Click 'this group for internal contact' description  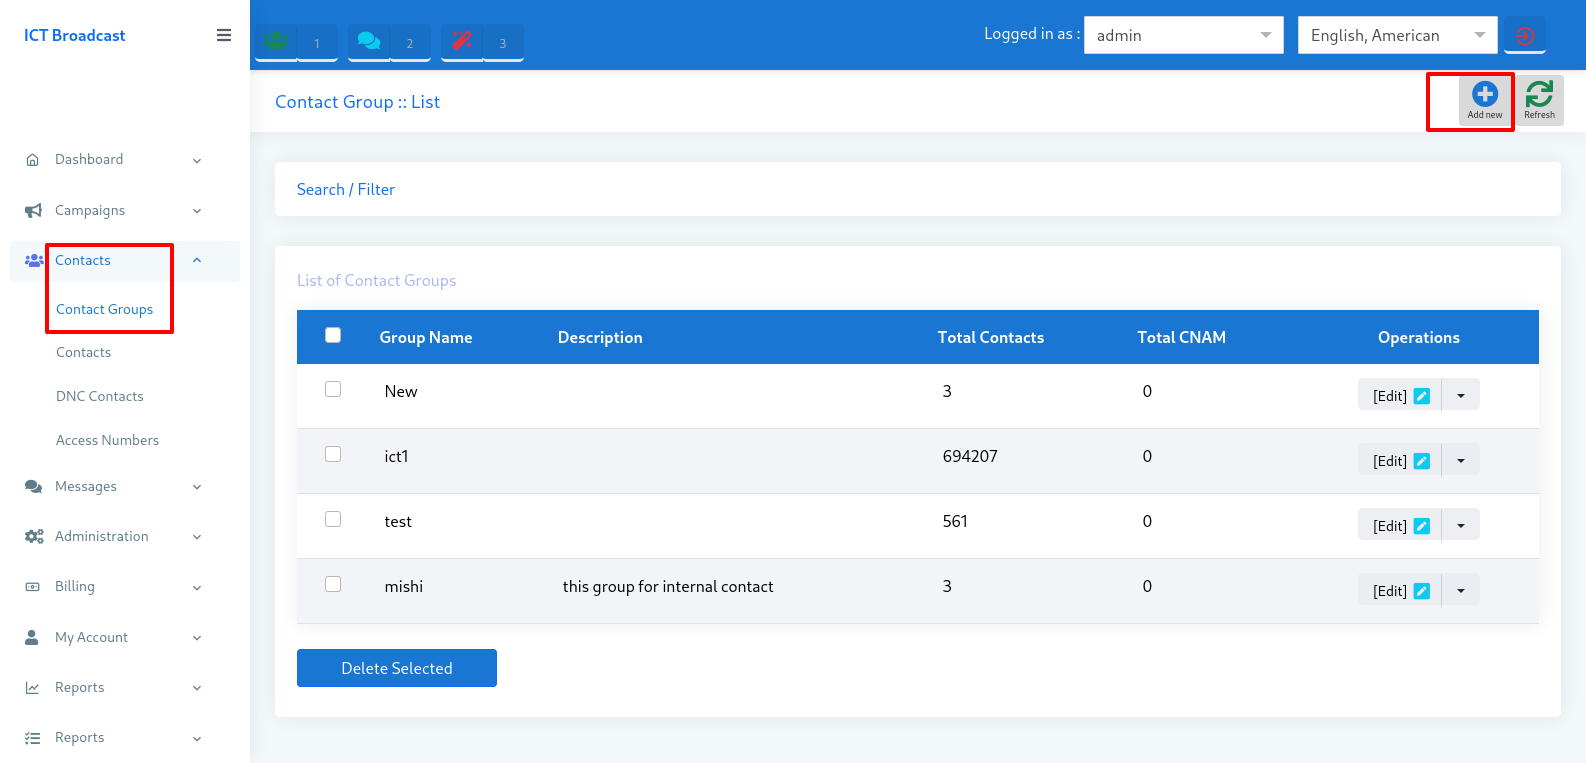[668, 586]
